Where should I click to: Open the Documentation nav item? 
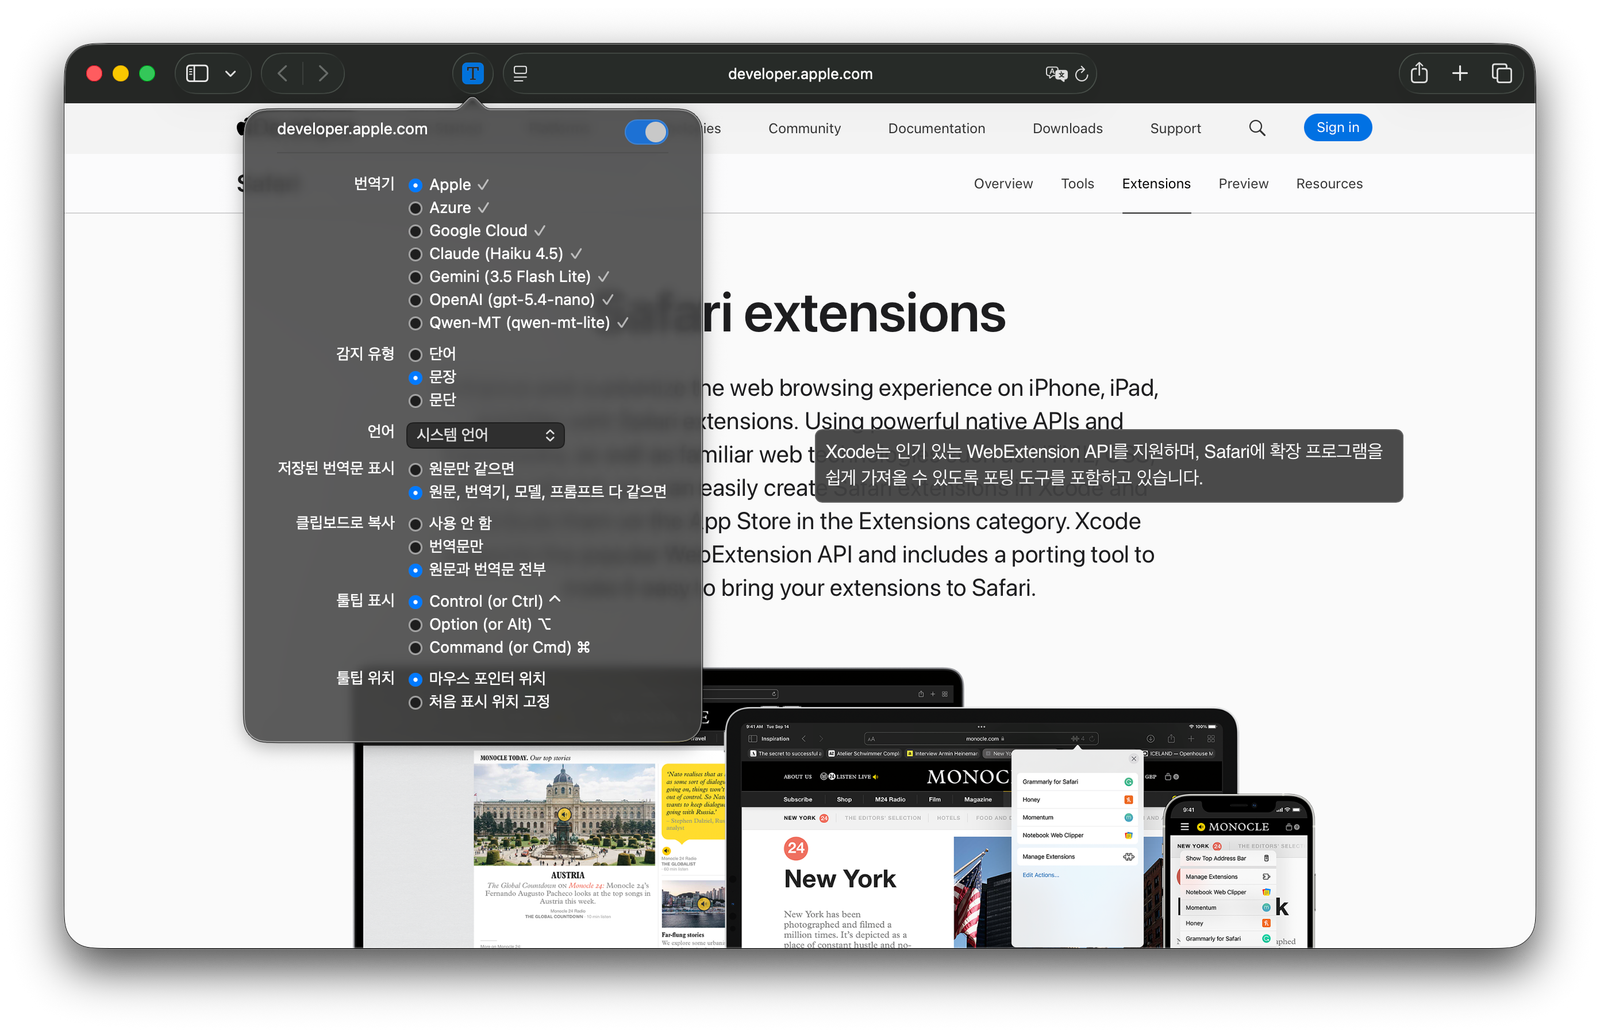[937, 128]
